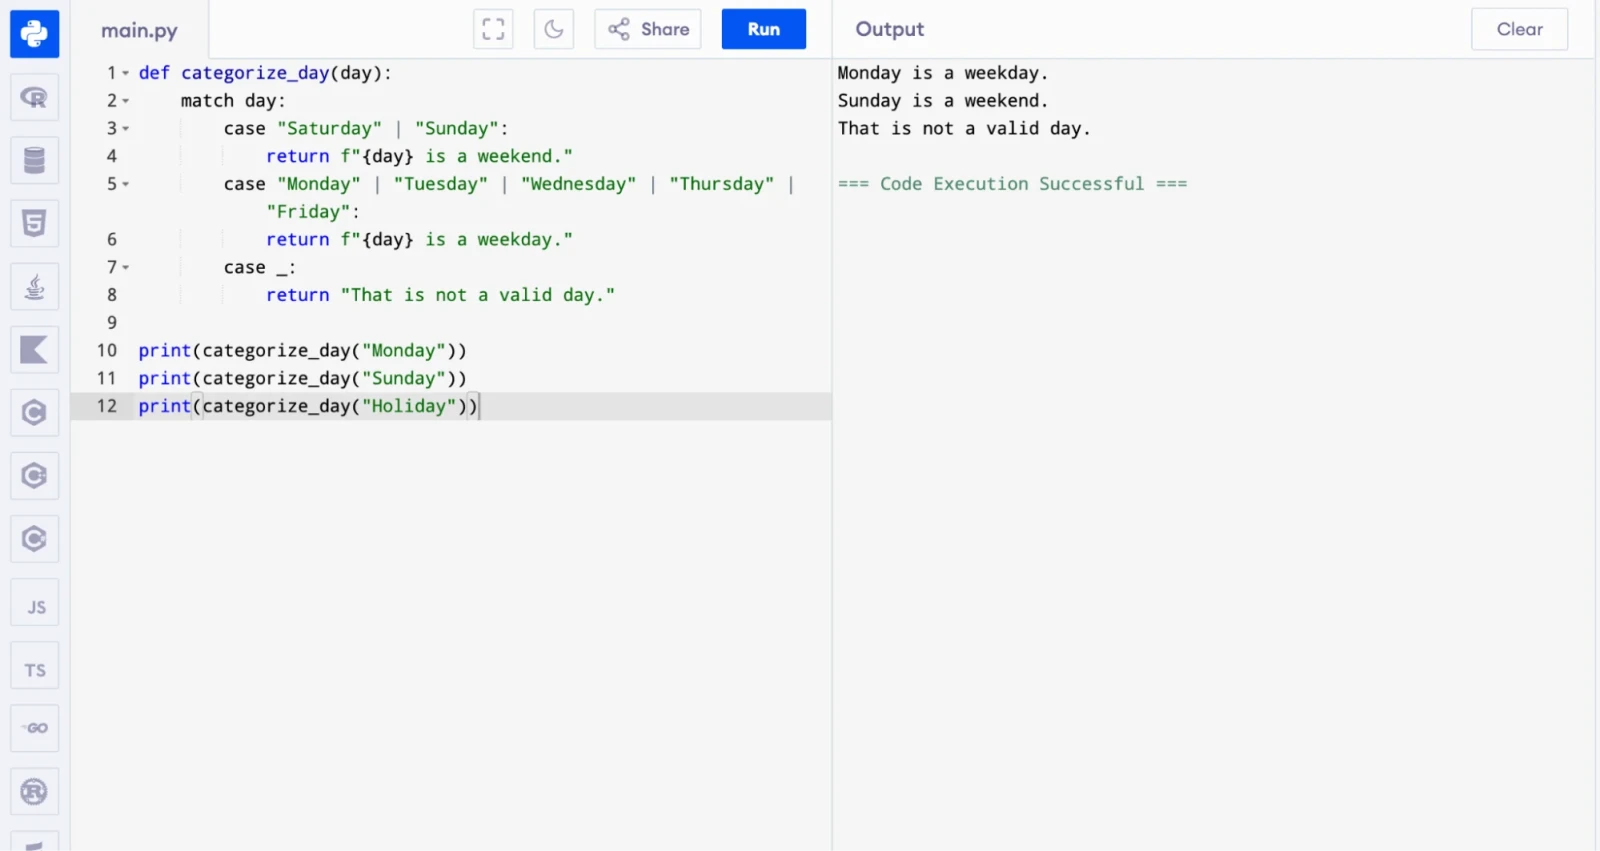Share the code via Share button
The height and width of the screenshot is (851, 1600).
click(648, 29)
